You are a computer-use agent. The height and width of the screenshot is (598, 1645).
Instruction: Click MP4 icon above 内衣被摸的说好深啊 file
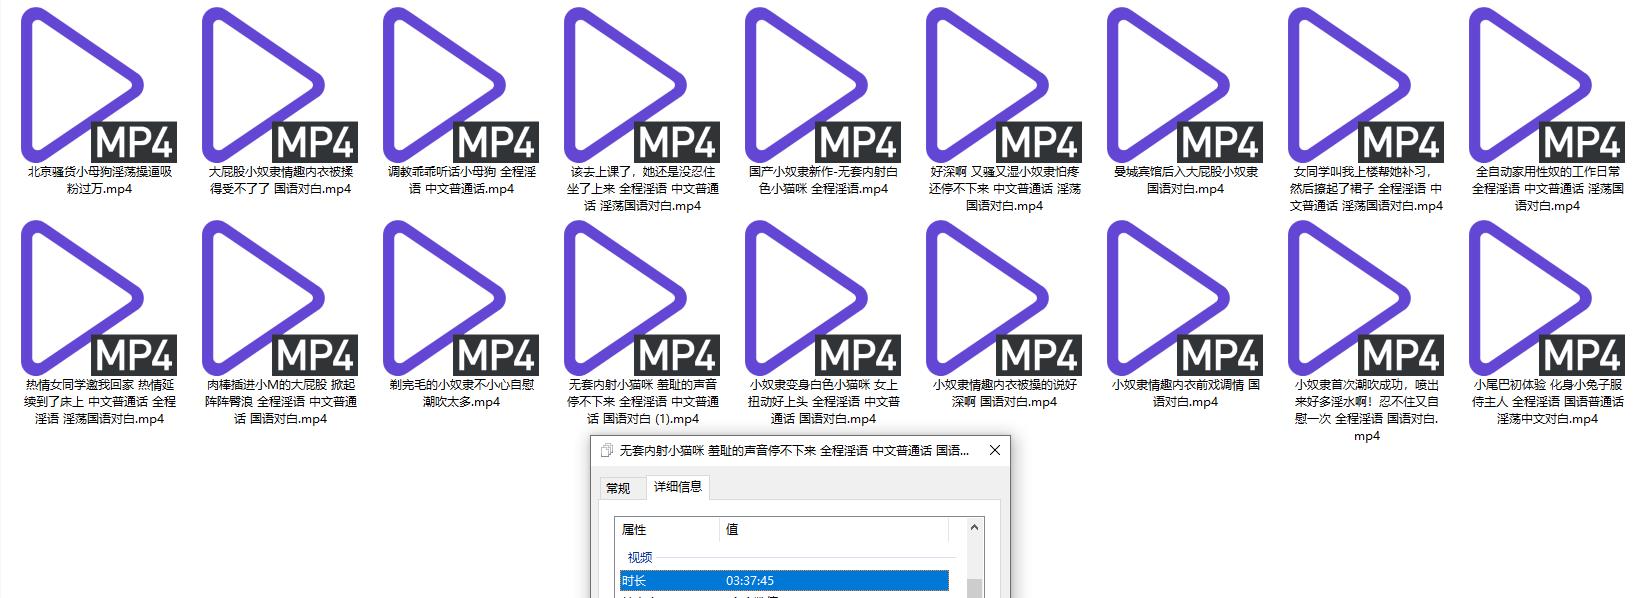point(1004,297)
